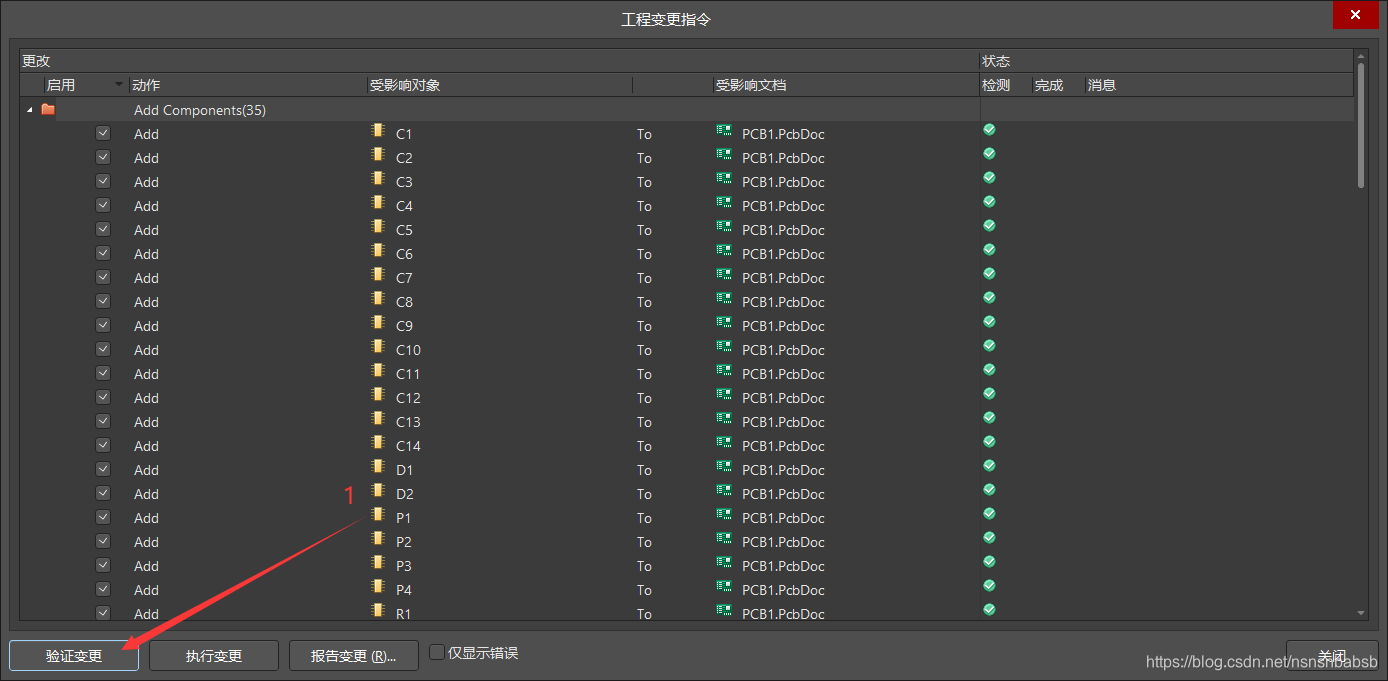This screenshot has height=681, width=1388.
Task: Click the component icon beside C14
Action: (377, 443)
